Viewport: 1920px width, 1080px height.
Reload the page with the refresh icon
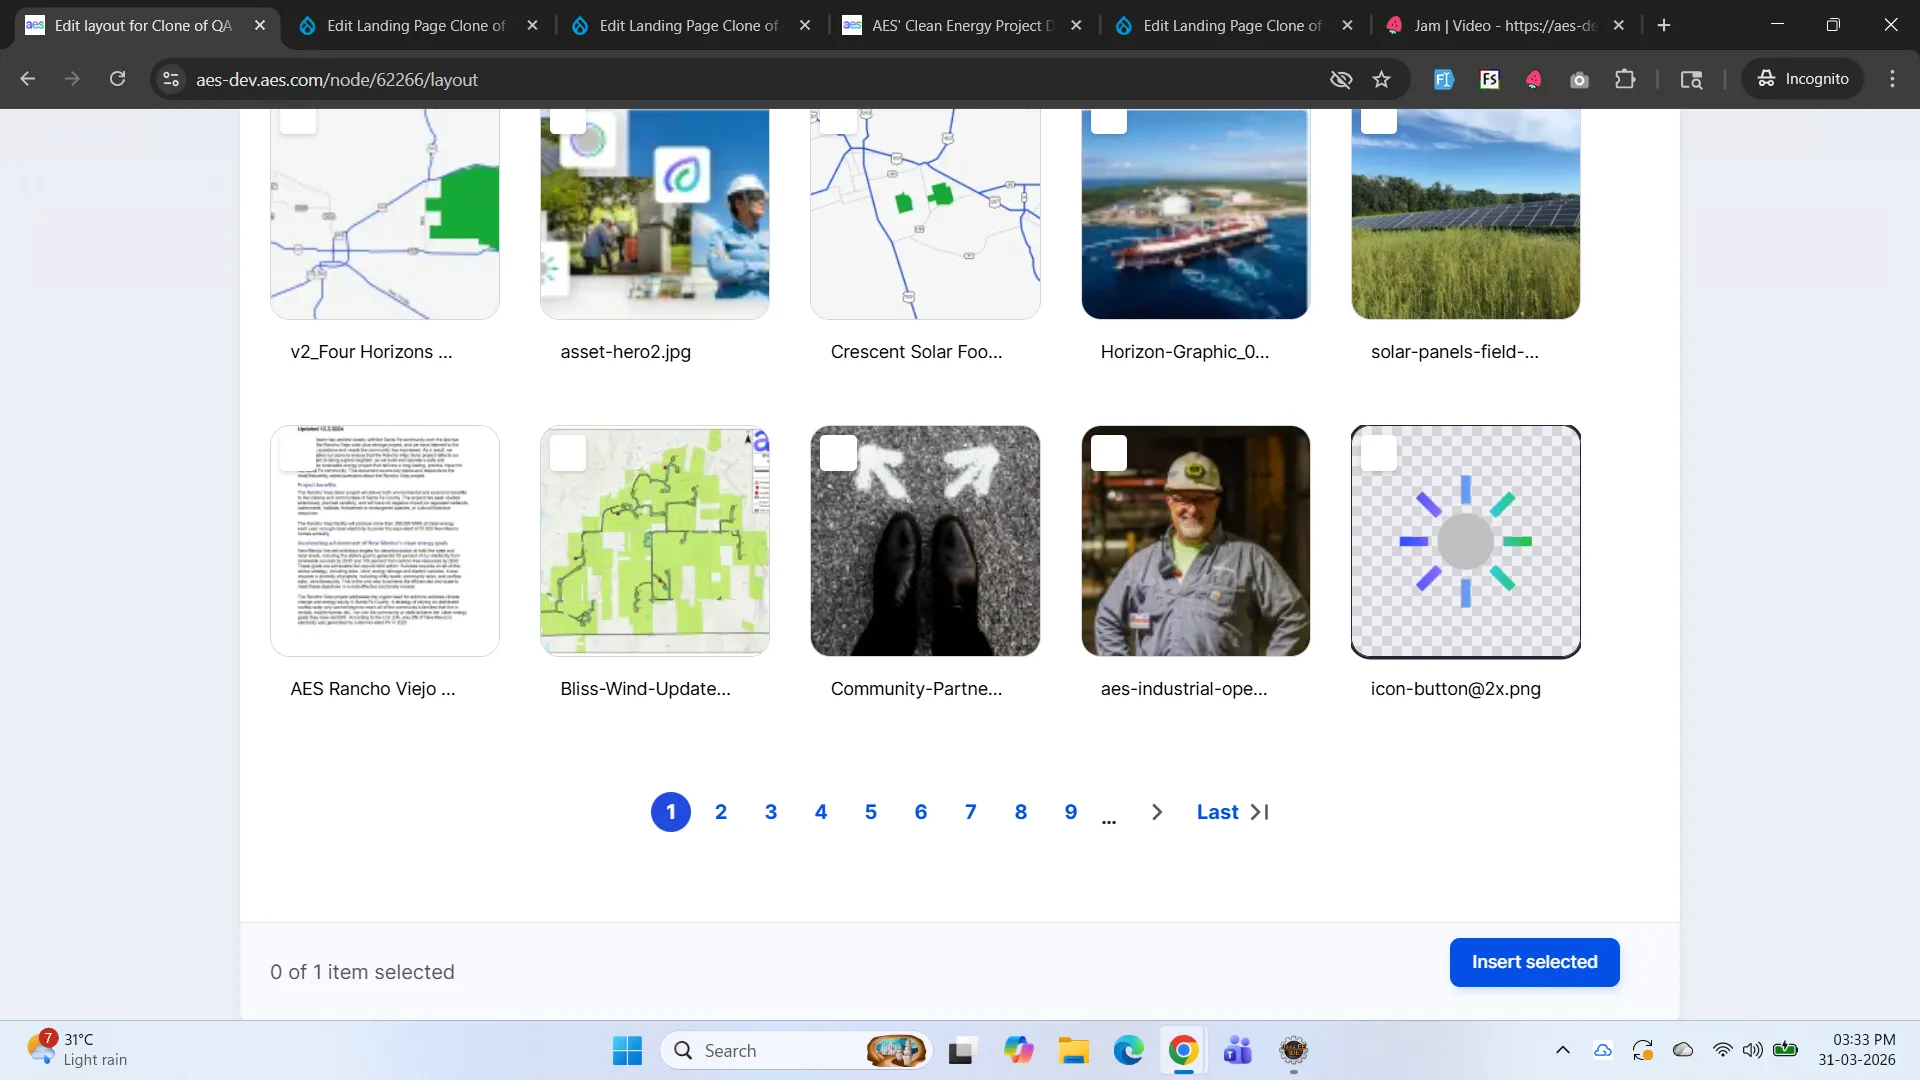(x=117, y=79)
